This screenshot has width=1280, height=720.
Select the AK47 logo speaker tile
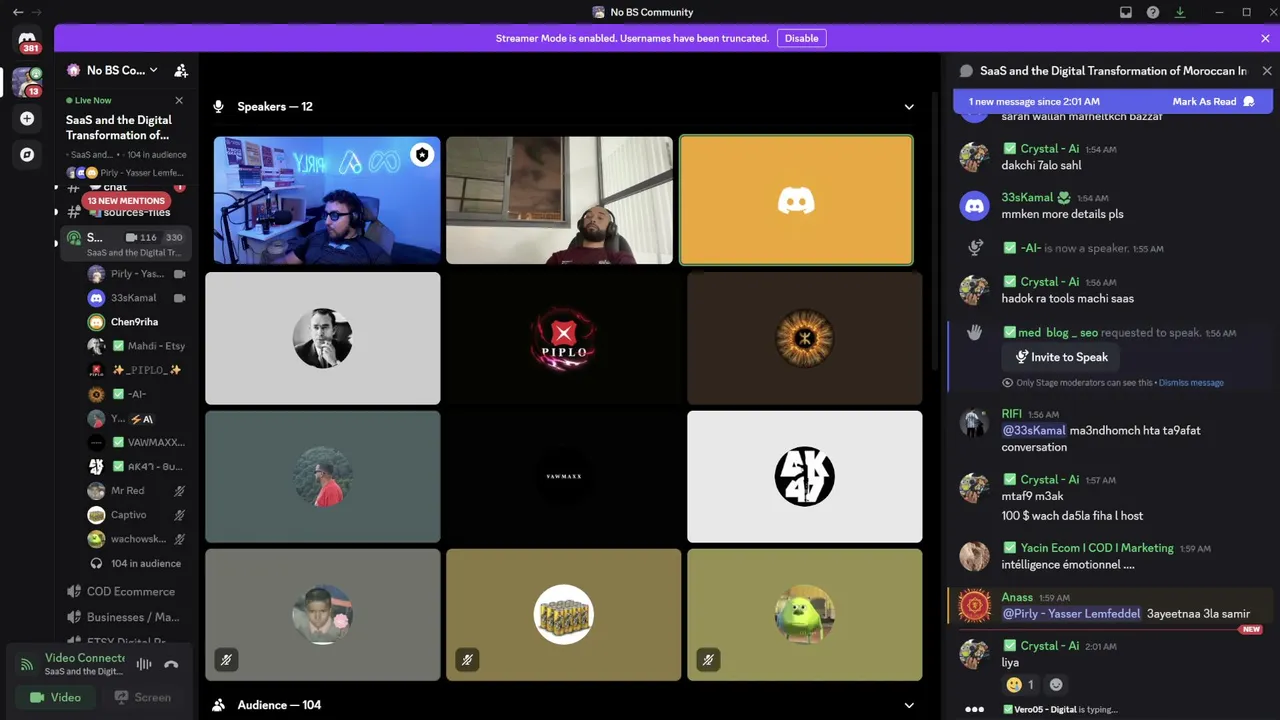(x=805, y=476)
